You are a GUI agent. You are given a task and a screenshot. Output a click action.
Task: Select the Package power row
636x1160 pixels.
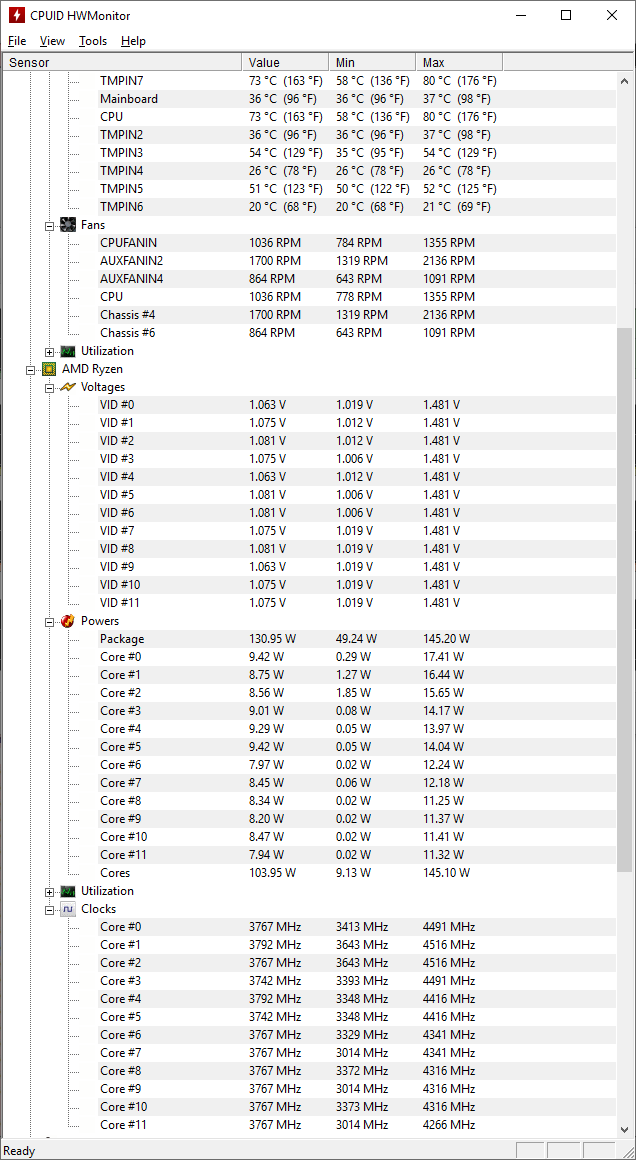pyautogui.click(x=356, y=638)
